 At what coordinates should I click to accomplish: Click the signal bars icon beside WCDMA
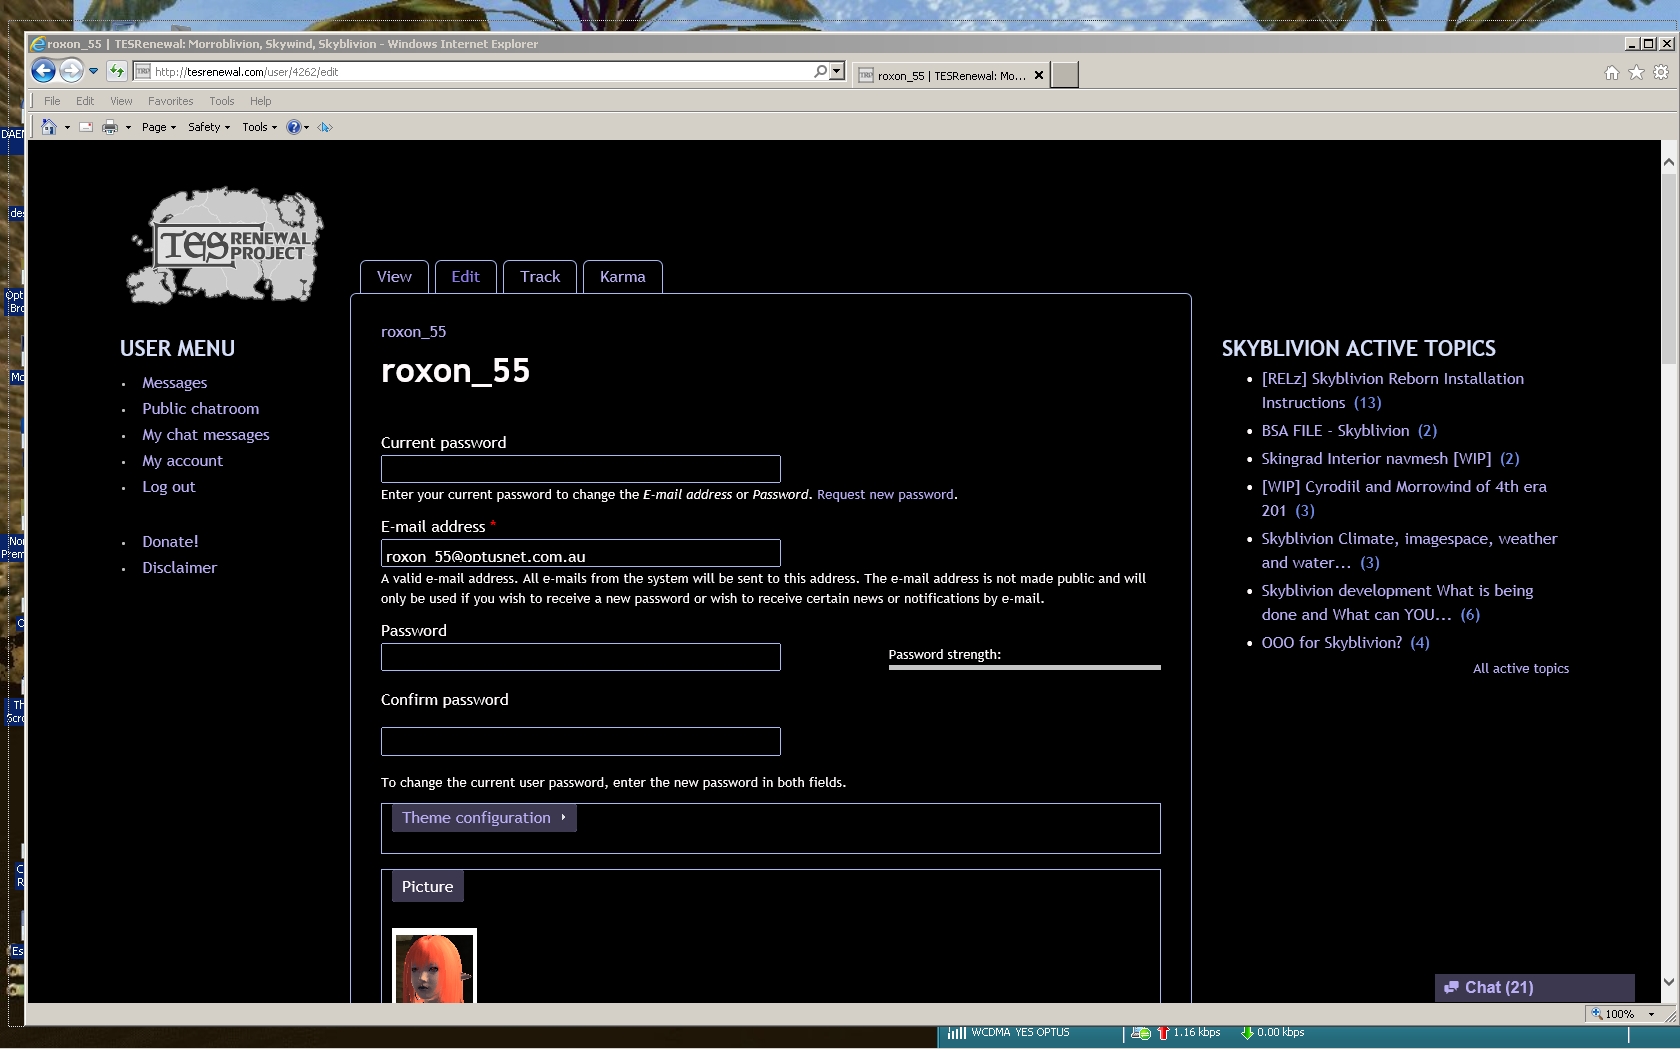pyautogui.click(x=956, y=1033)
